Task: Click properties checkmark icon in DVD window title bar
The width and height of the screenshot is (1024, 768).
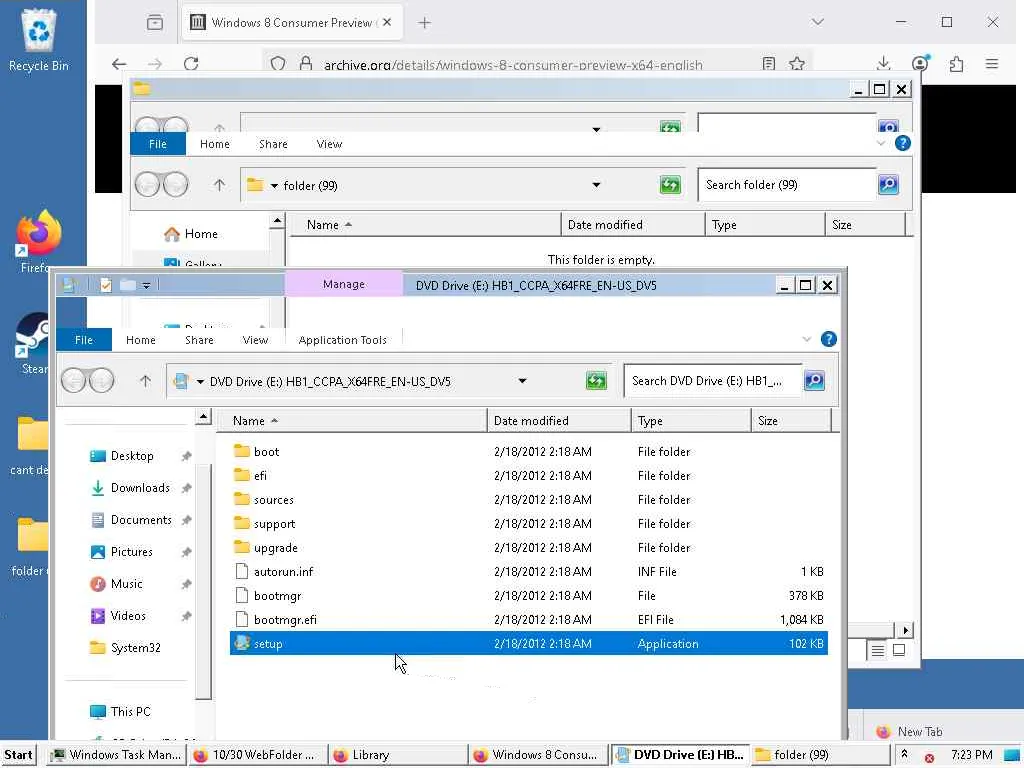Action: pos(106,285)
